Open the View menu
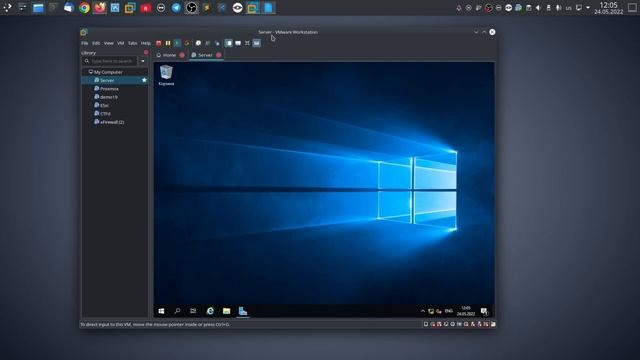The width and height of the screenshot is (640, 360). click(x=109, y=43)
